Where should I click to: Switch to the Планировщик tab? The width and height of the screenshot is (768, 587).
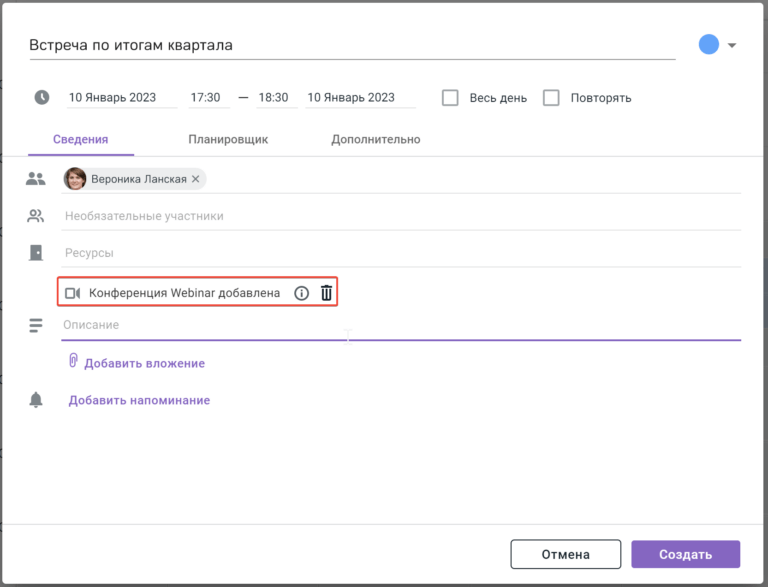228,139
